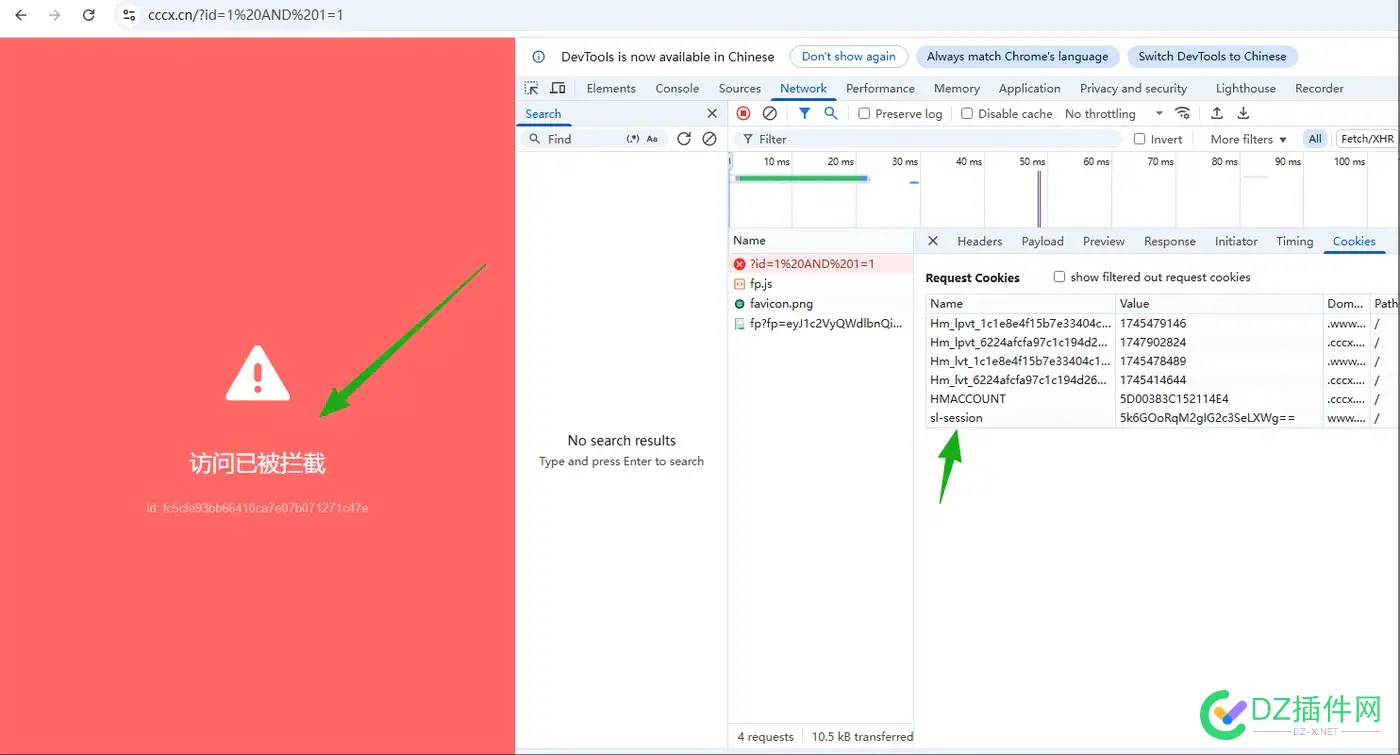Sort cookies by Value column header
The image size is (1400, 755).
[x=1218, y=303]
